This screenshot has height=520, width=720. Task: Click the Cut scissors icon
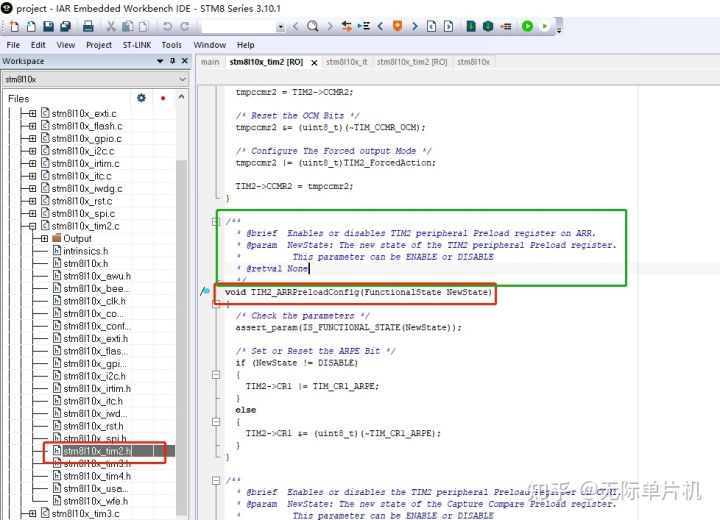(110, 26)
